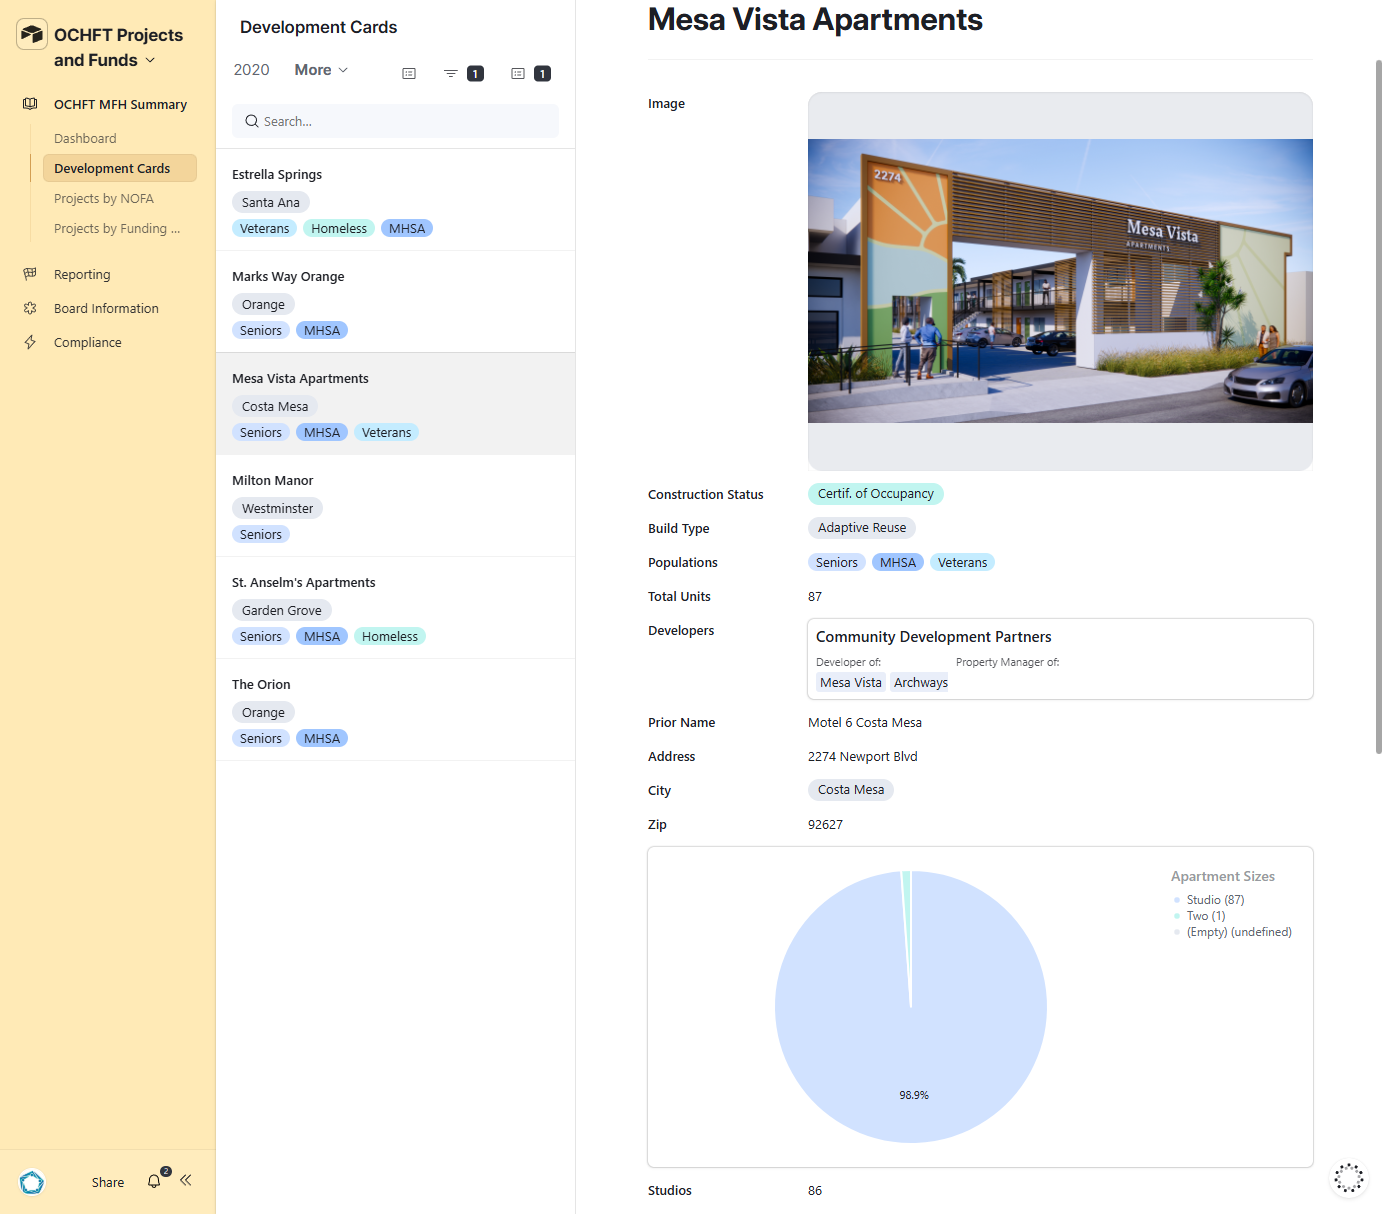The height and width of the screenshot is (1214, 1385).
Task: Click the Studio (87) legend color dot
Action: pos(1177,900)
